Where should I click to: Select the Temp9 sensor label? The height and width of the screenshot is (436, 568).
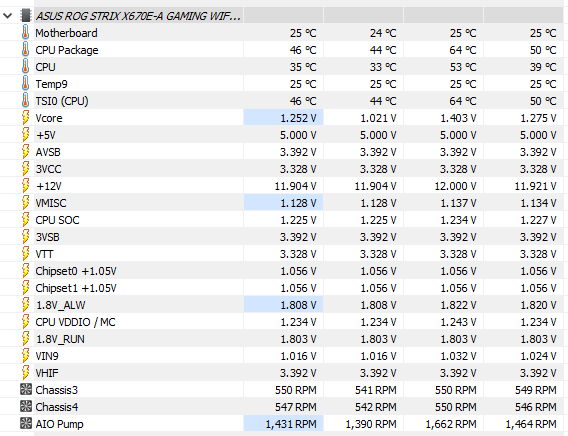(51, 84)
